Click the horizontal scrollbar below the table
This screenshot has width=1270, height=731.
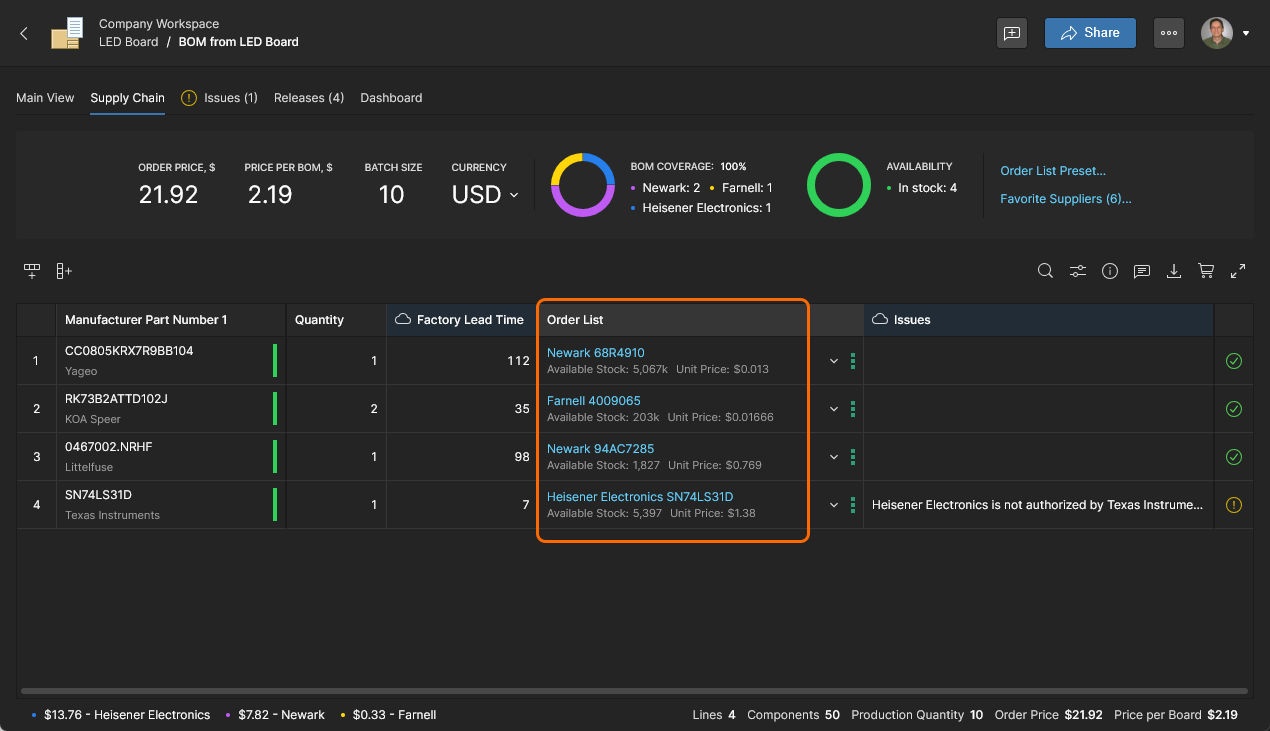coord(634,691)
